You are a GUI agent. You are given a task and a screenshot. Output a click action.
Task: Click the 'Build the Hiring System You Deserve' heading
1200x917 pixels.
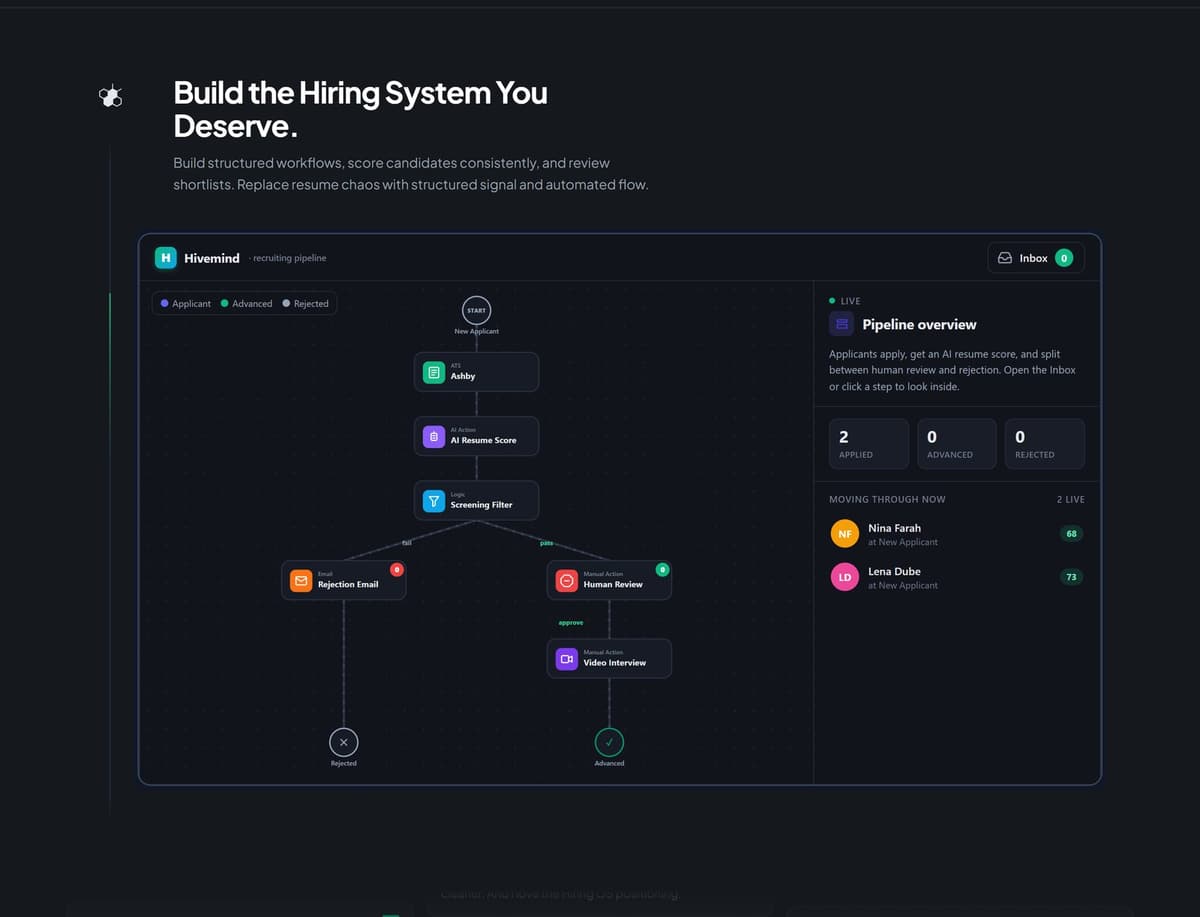(360, 109)
